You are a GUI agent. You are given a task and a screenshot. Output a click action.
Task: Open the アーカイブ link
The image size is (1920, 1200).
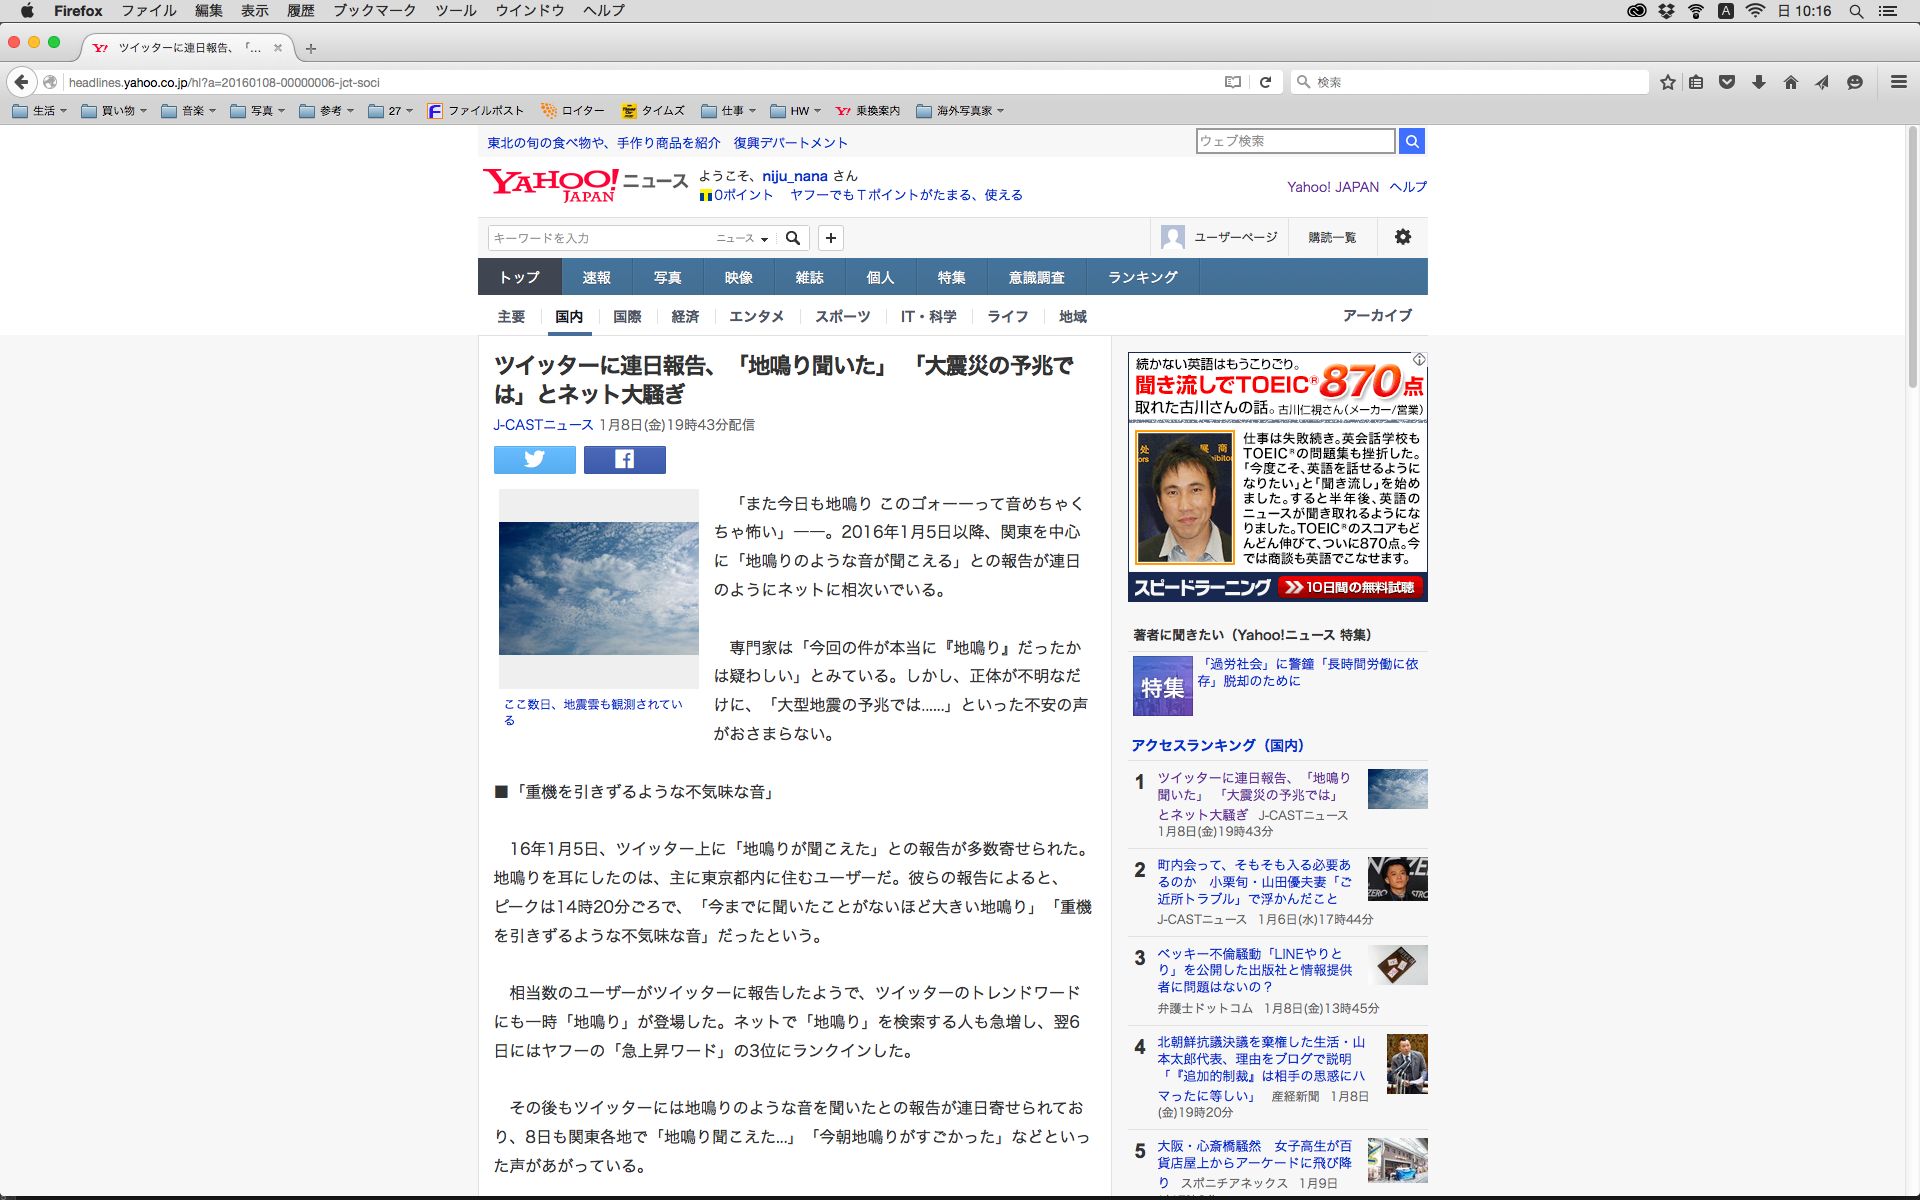pyautogui.click(x=1376, y=316)
